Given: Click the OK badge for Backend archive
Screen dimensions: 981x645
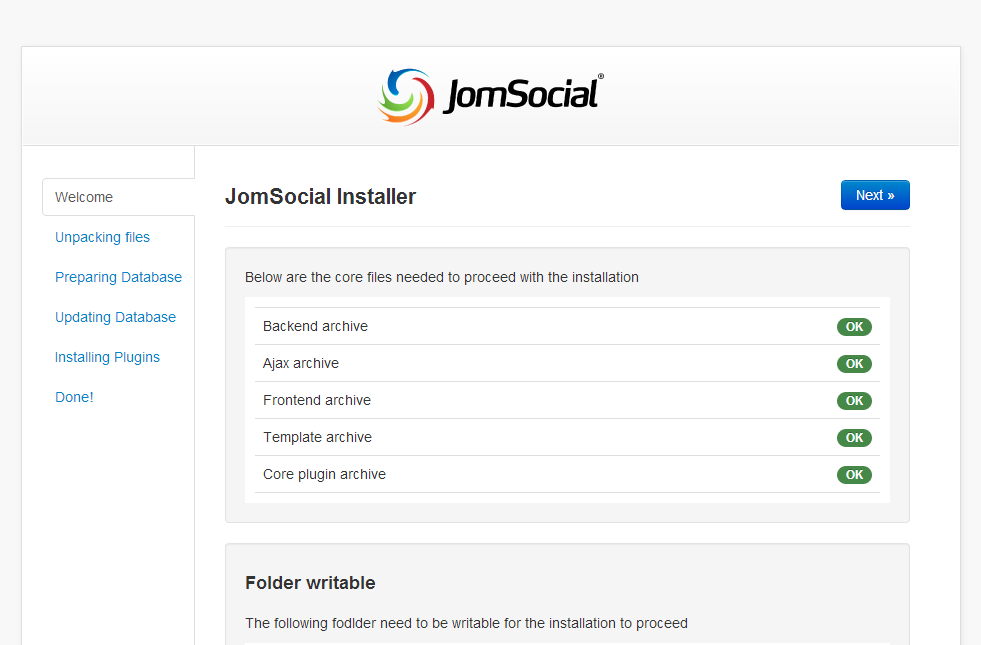Looking at the screenshot, I should coord(854,327).
